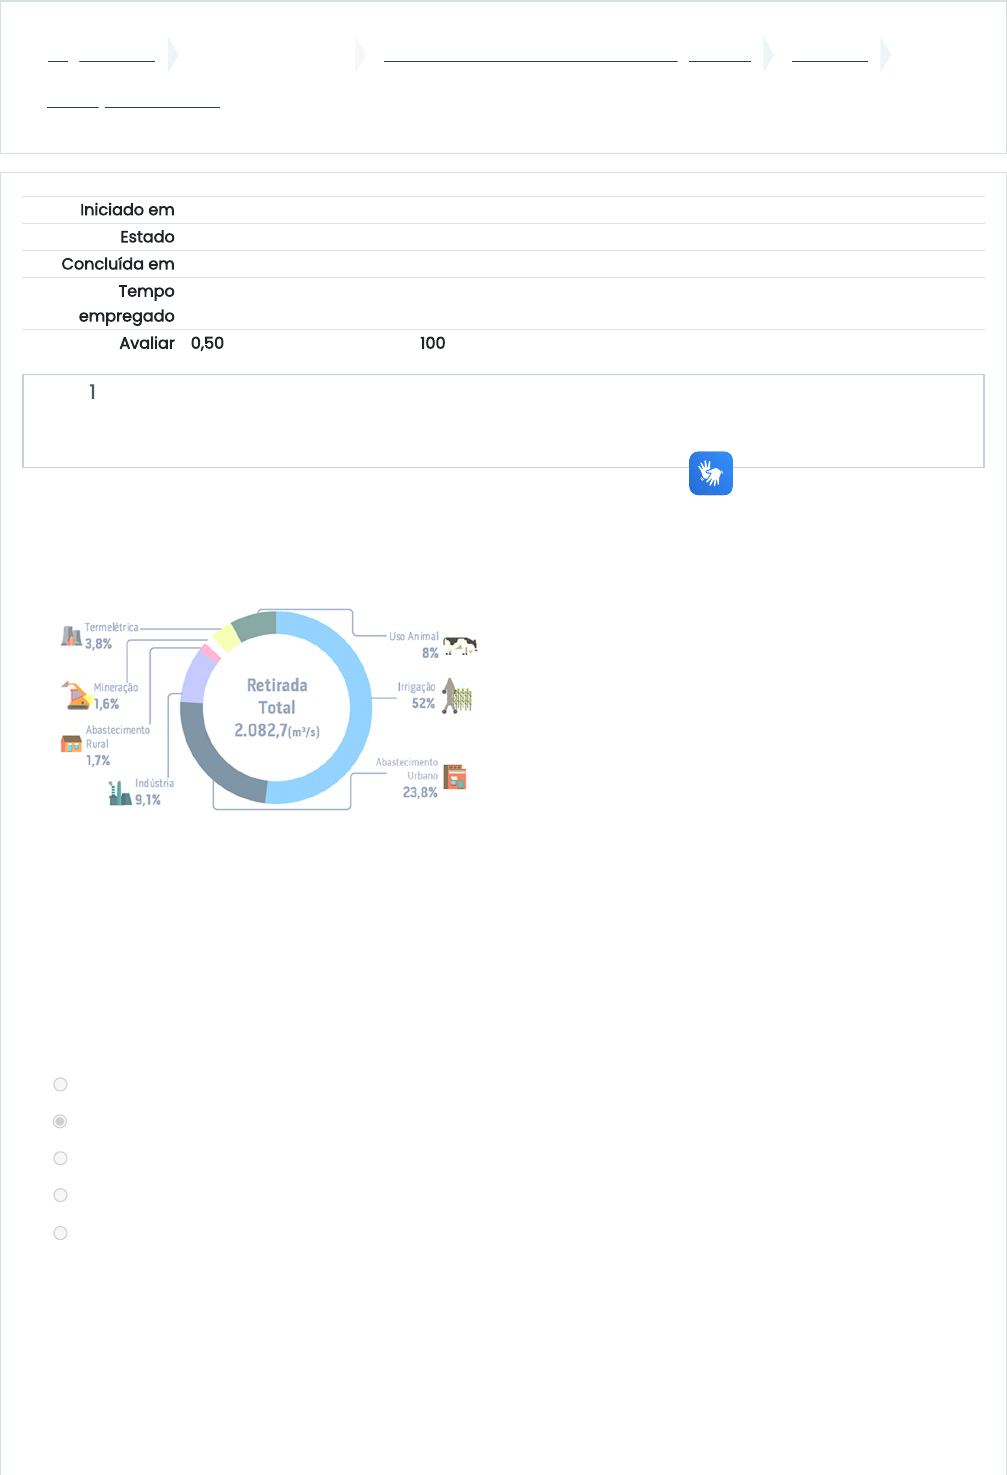Click the Irrigação crop sprinkler icon

point(457,696)
